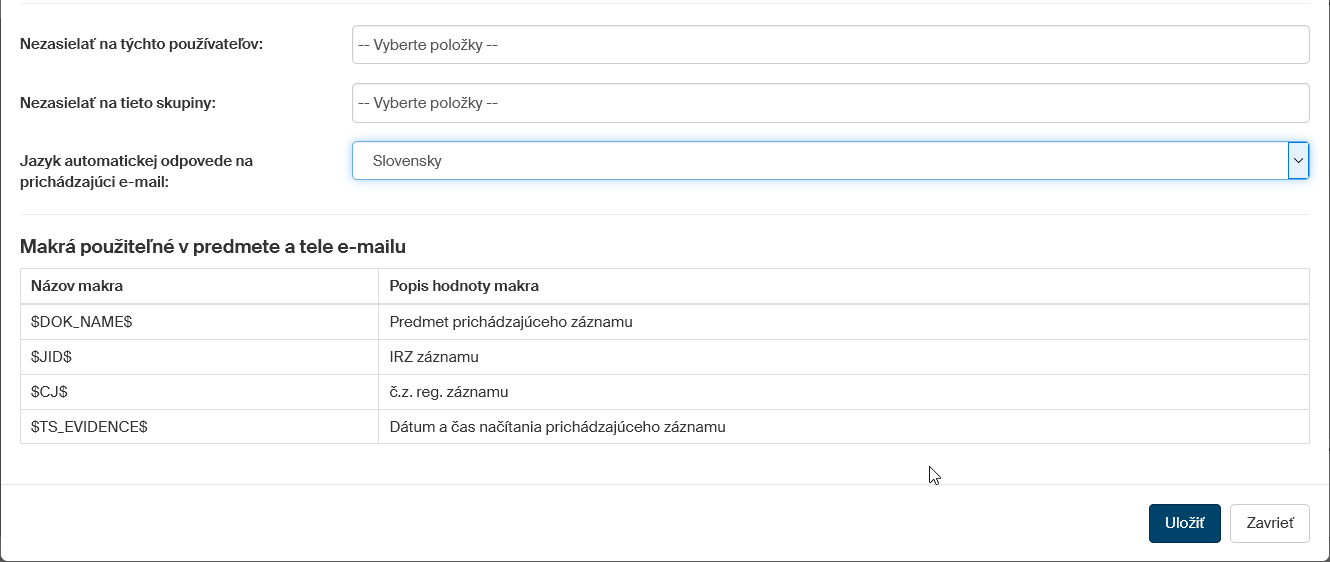
Task: Click the Predmet prichádzajúceho záznamu description
Action: [511, 322]
